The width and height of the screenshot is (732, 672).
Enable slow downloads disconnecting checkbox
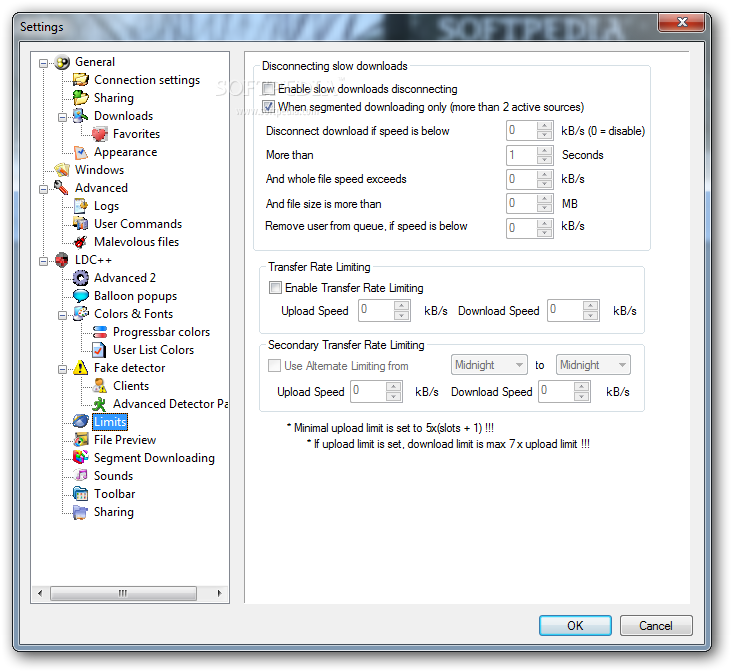268,89
